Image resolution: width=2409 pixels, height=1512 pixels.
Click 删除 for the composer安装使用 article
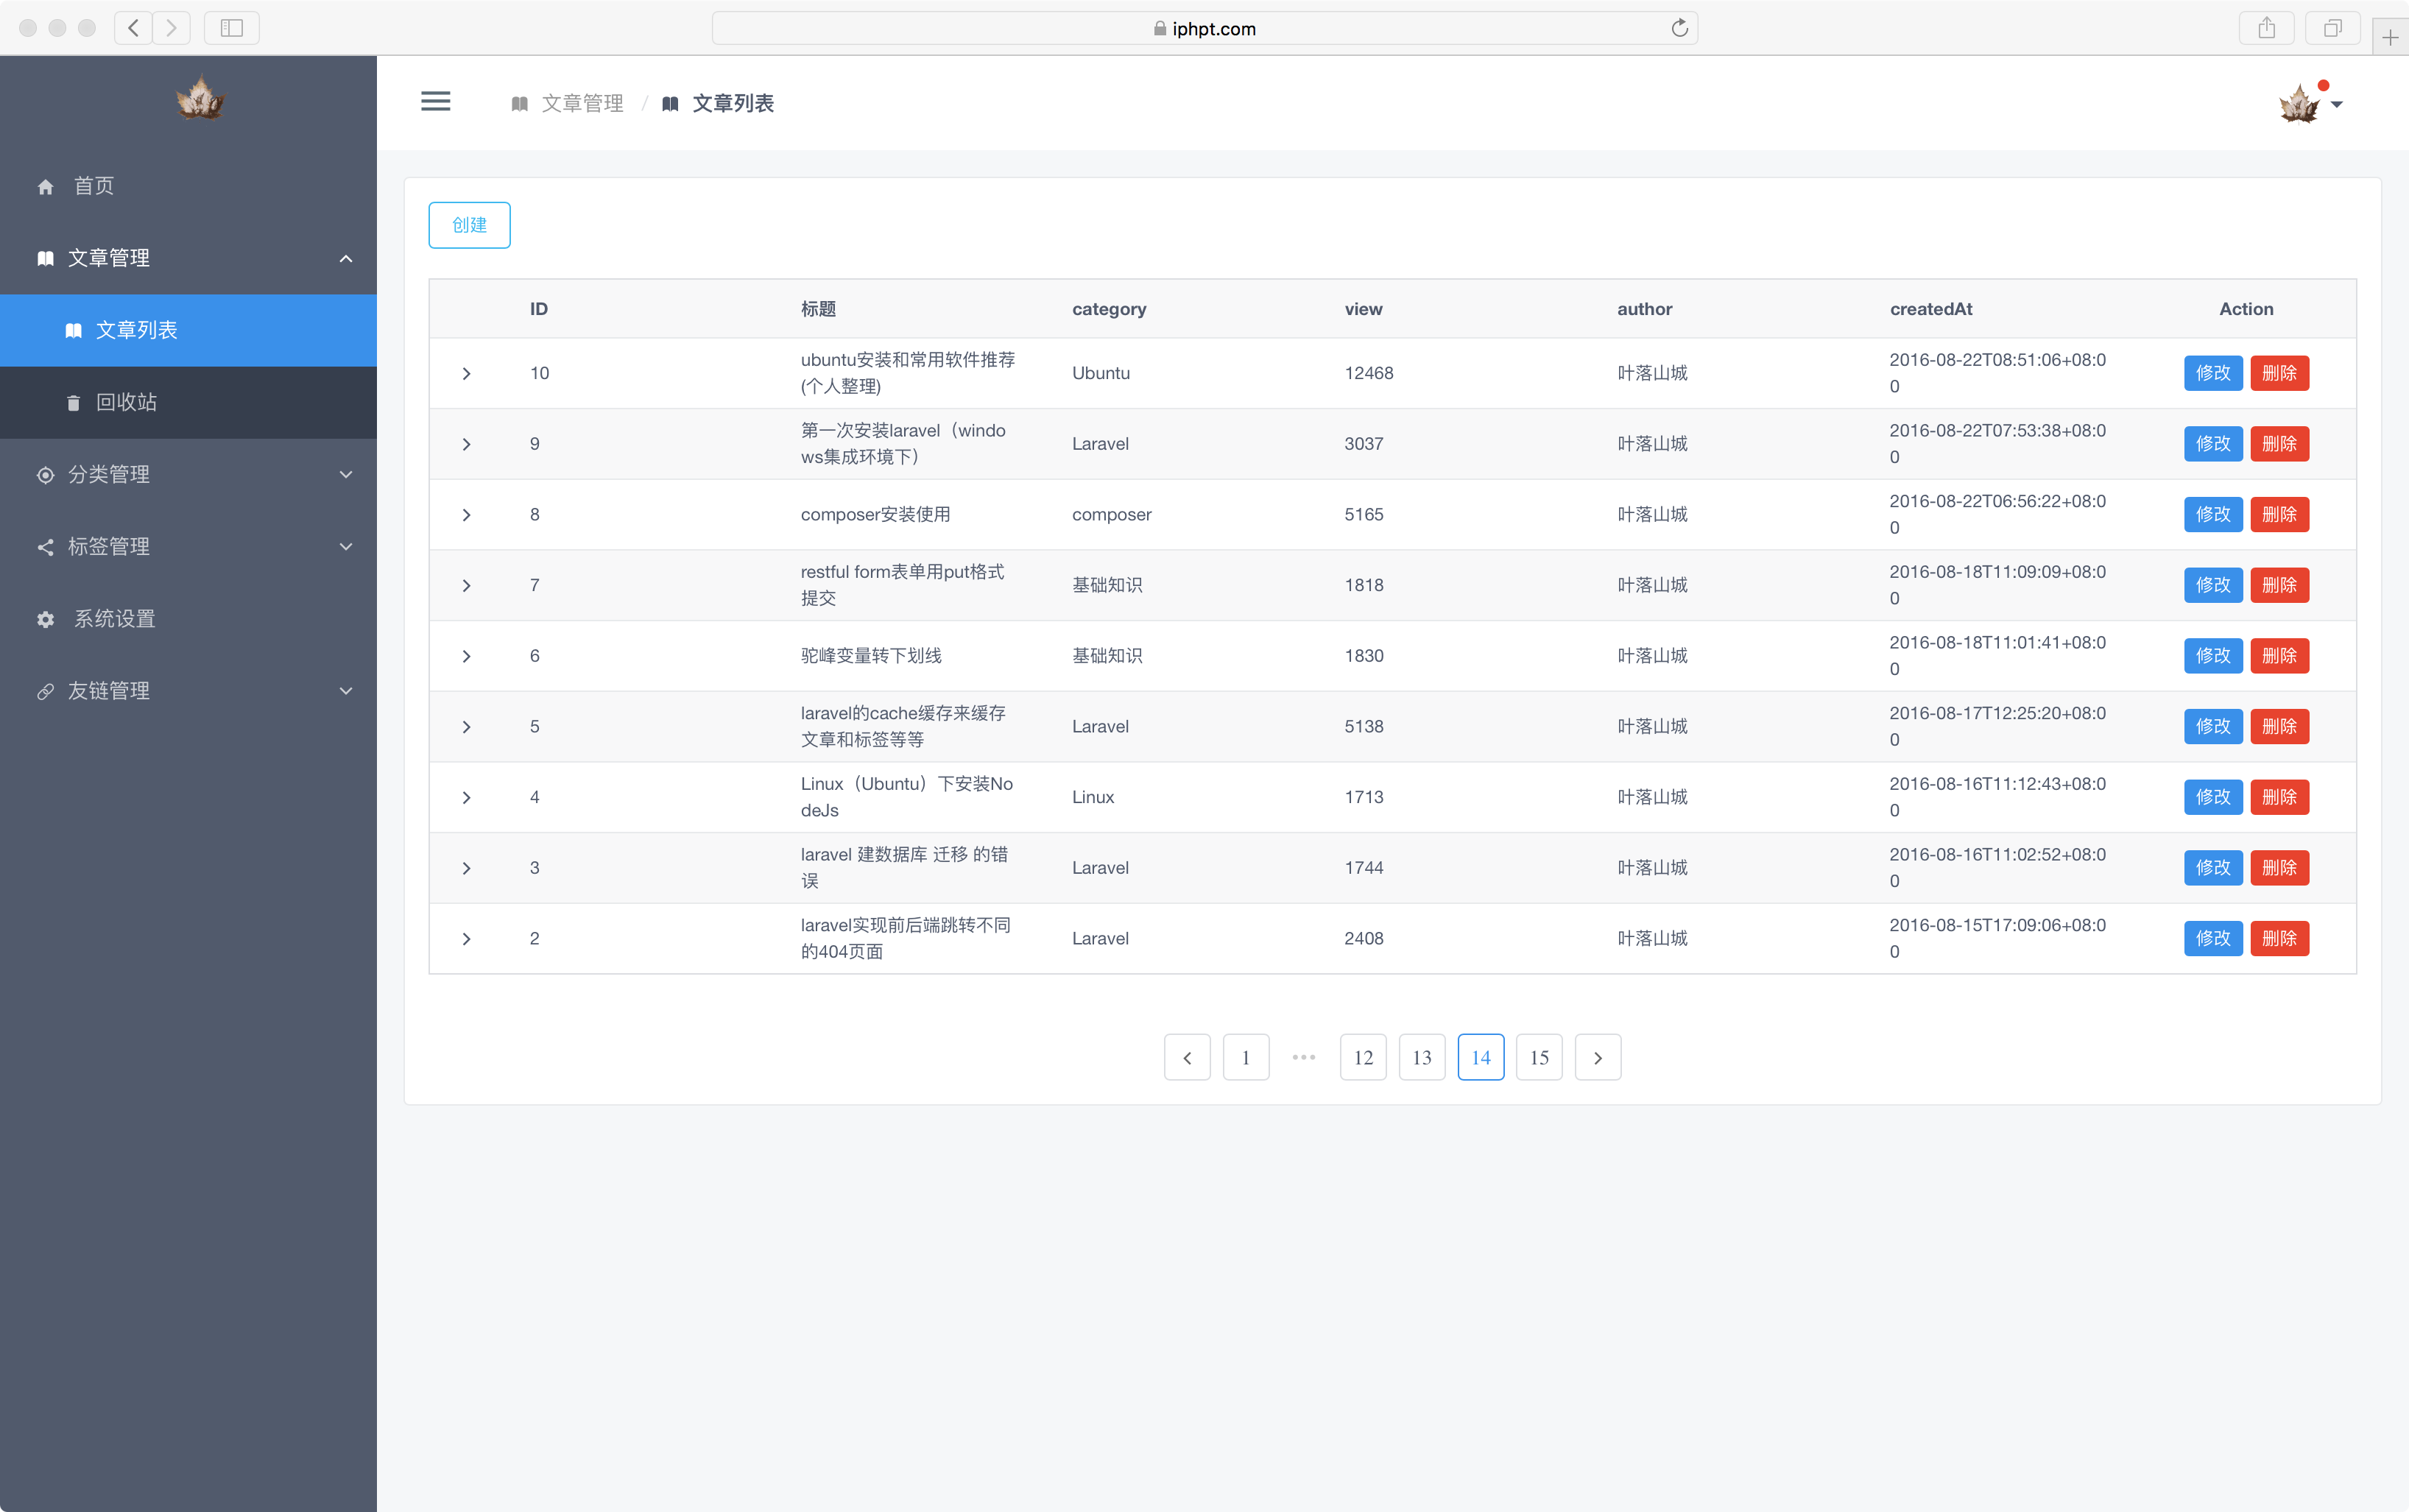(2279, 515)
